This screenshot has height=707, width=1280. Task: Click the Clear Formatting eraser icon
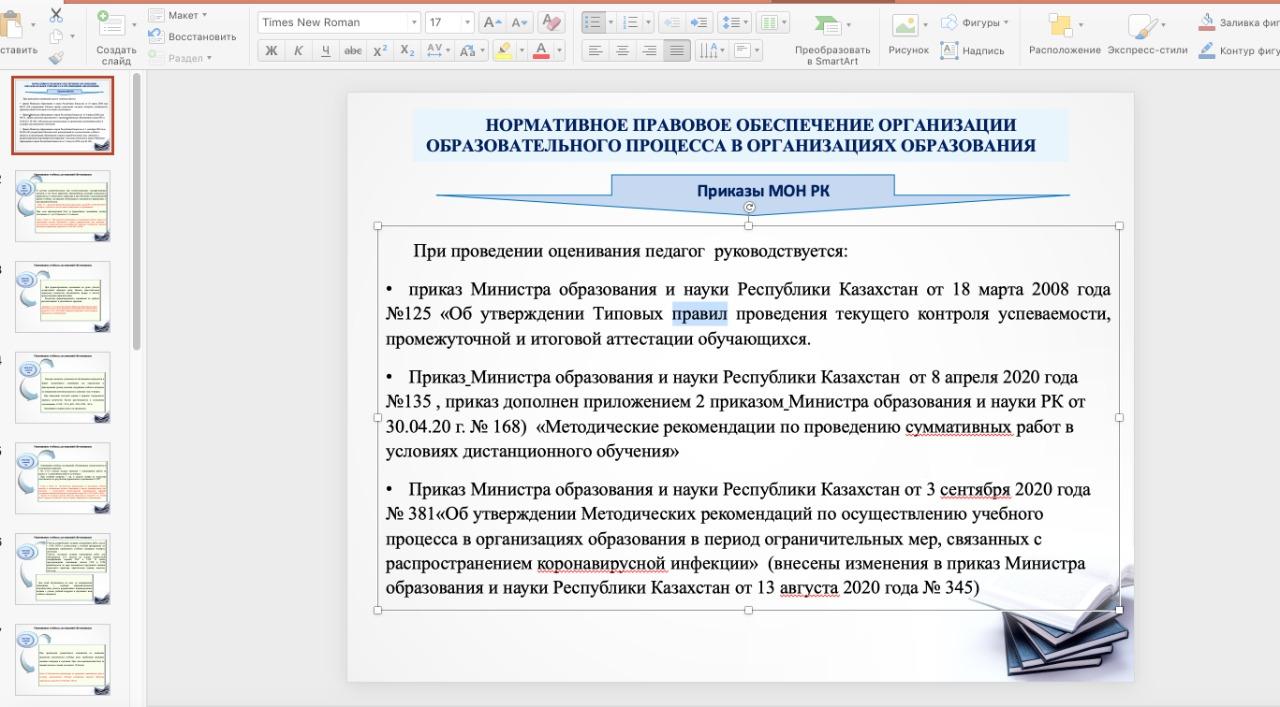[x=550, y=23]
